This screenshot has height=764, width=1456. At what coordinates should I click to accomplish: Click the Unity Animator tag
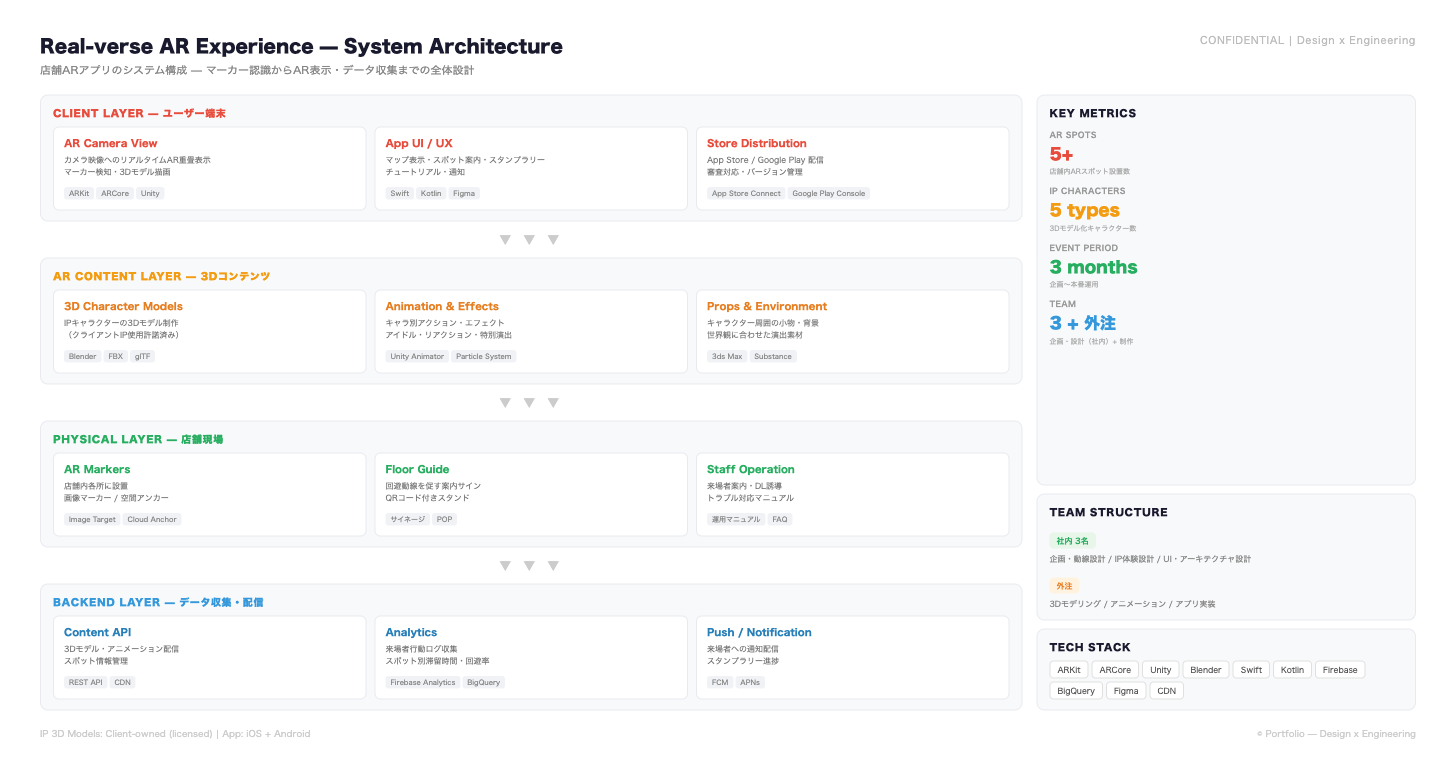coord(417,356)
